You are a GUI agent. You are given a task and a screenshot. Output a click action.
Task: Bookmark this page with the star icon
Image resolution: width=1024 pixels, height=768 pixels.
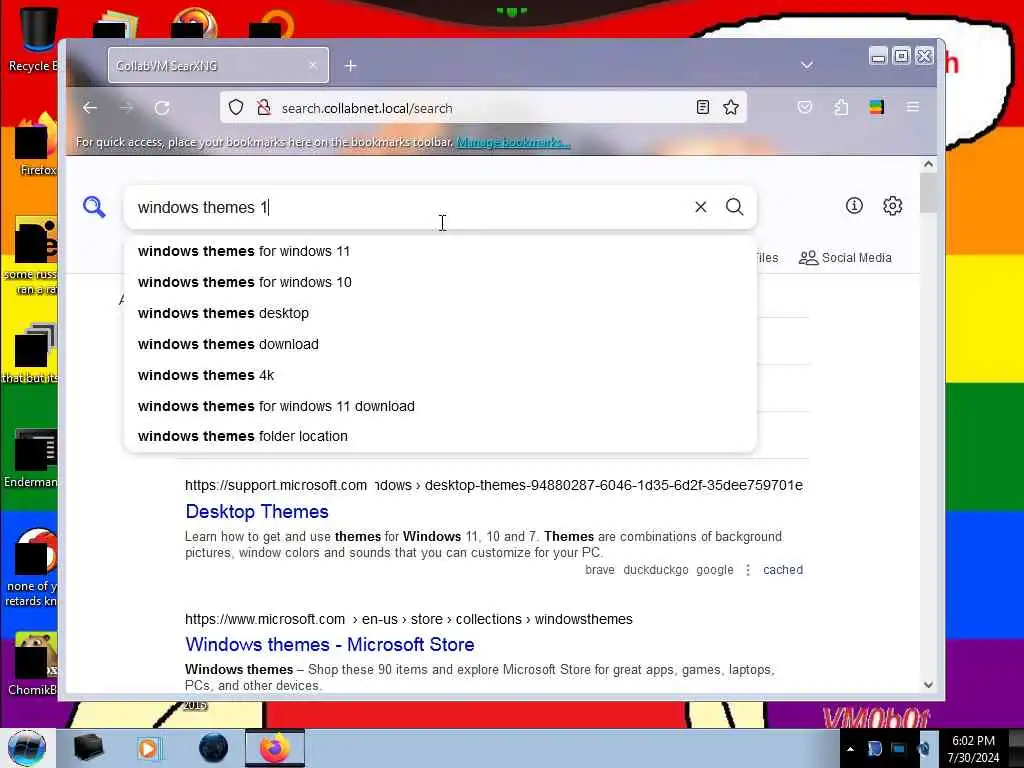[731, 107]
